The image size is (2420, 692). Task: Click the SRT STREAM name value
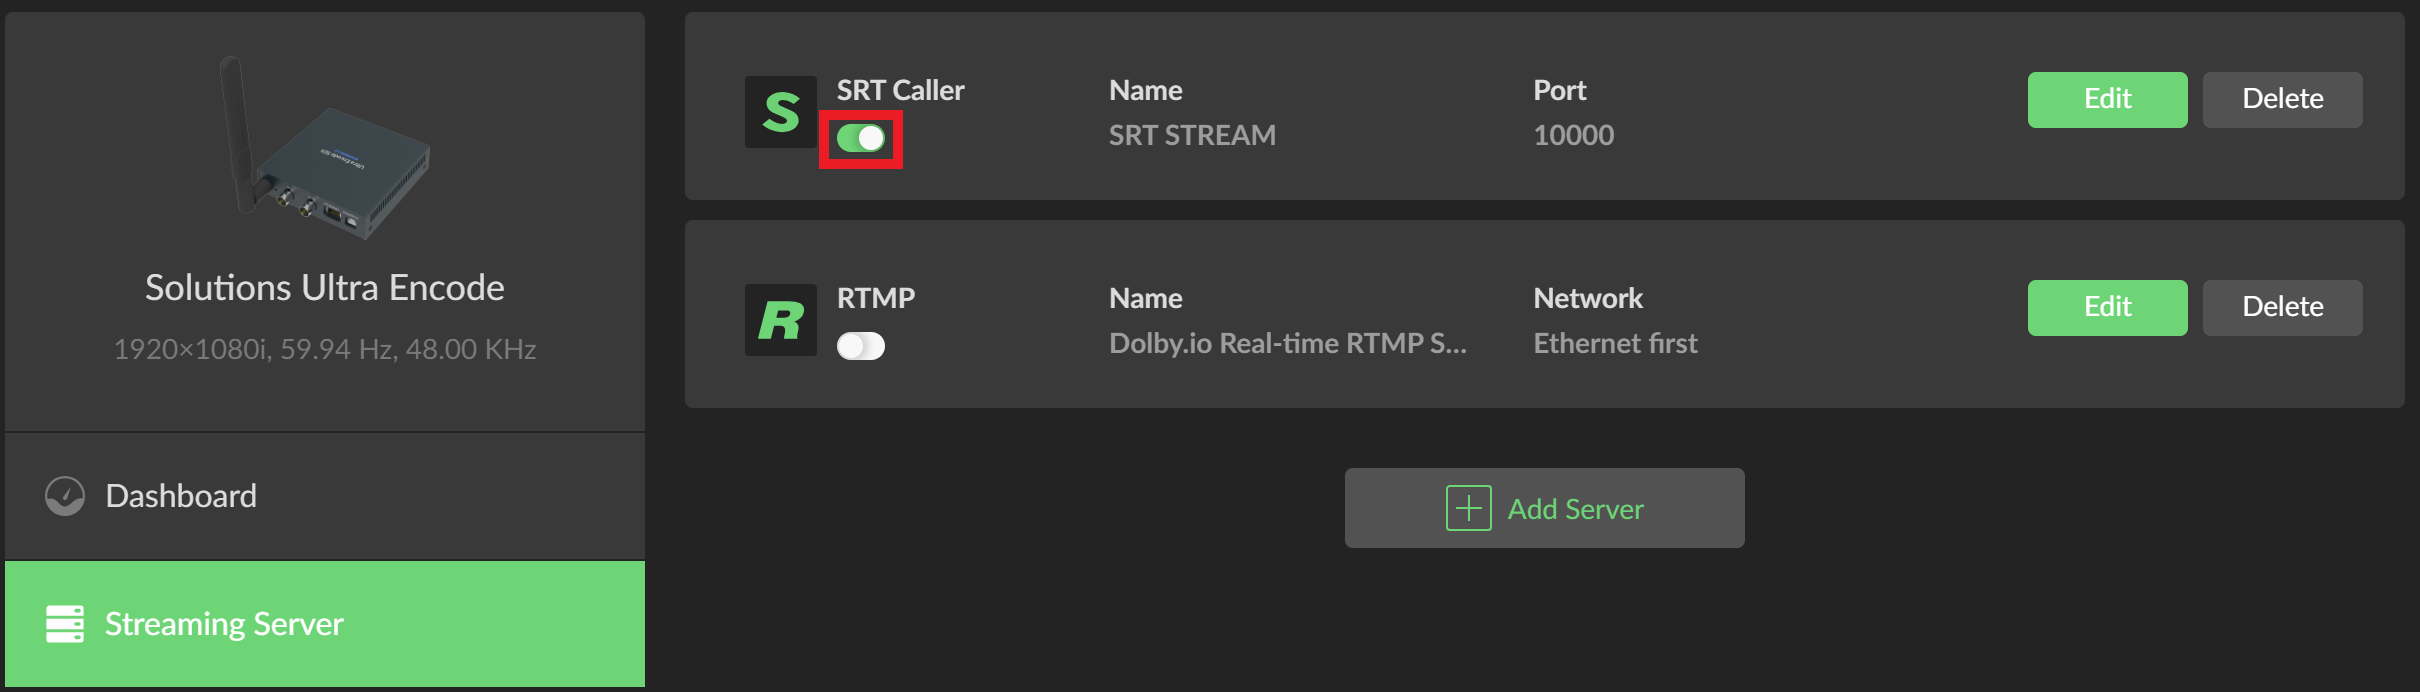pyautogui.click(x=1192, y=135)
